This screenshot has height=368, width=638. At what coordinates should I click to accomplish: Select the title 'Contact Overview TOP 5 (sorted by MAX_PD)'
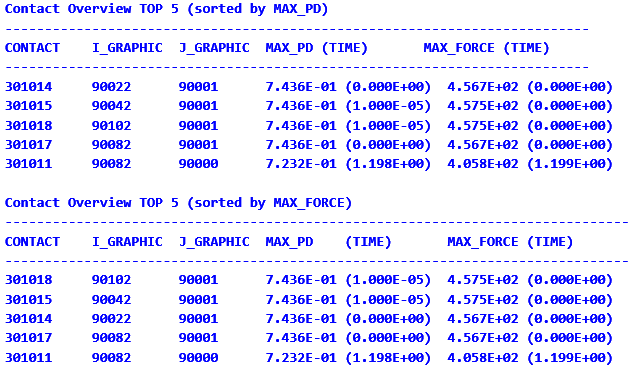pyautogui.click(x=166, y=9)
